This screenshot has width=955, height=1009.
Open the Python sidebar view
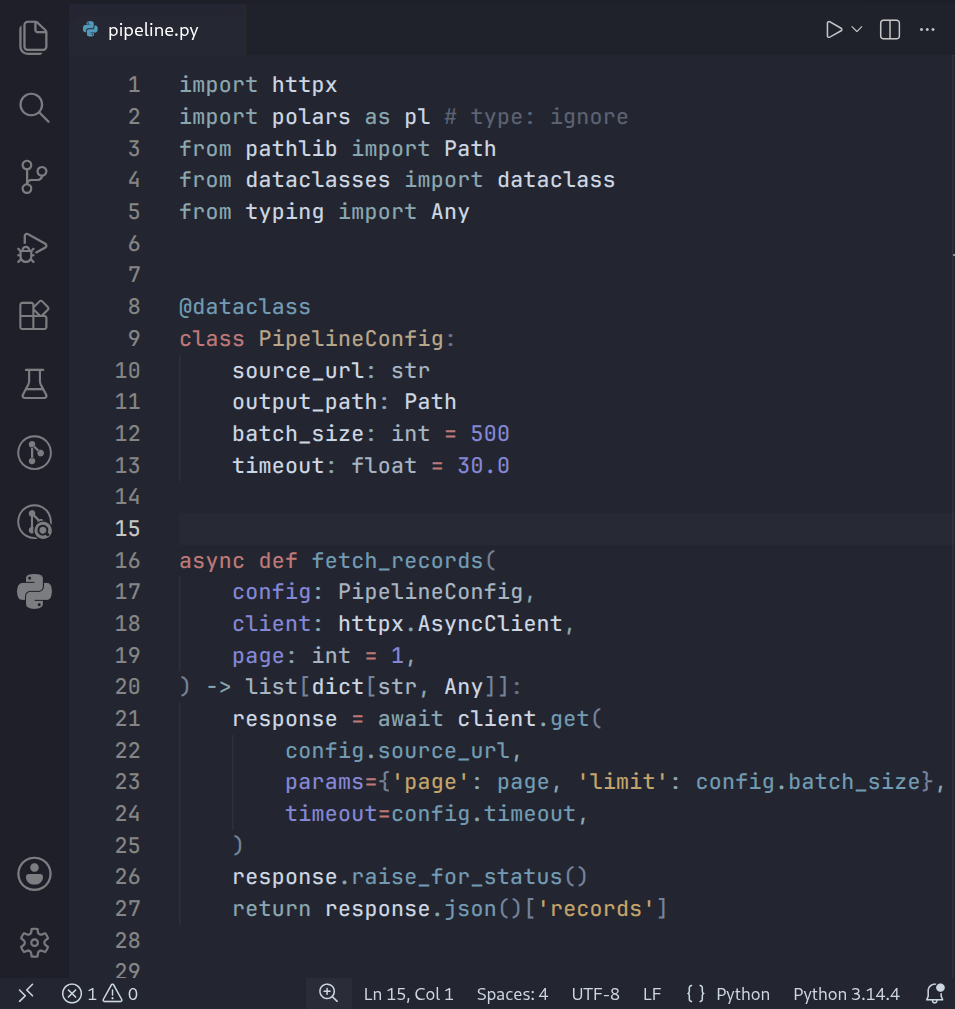tap(33, 591)
